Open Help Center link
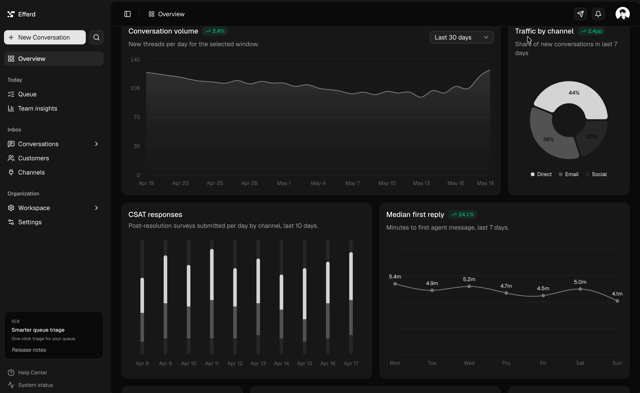 [x=32, y=373]
